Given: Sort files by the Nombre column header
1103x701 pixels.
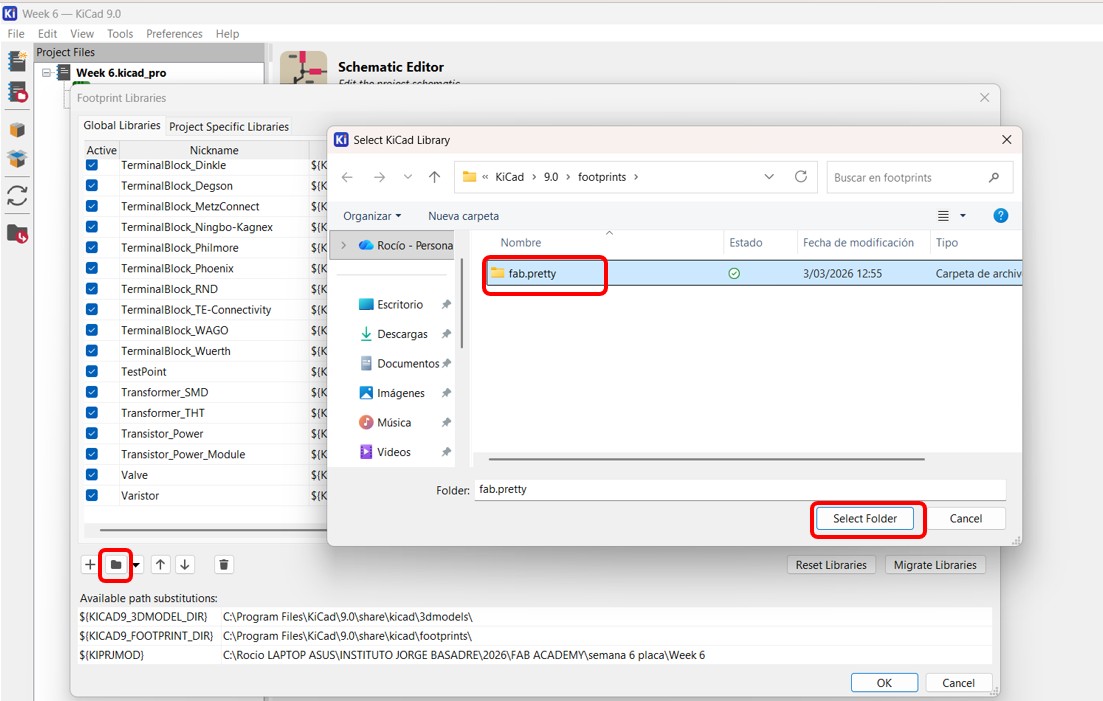Looking at the screenshot, I should 521,243.
